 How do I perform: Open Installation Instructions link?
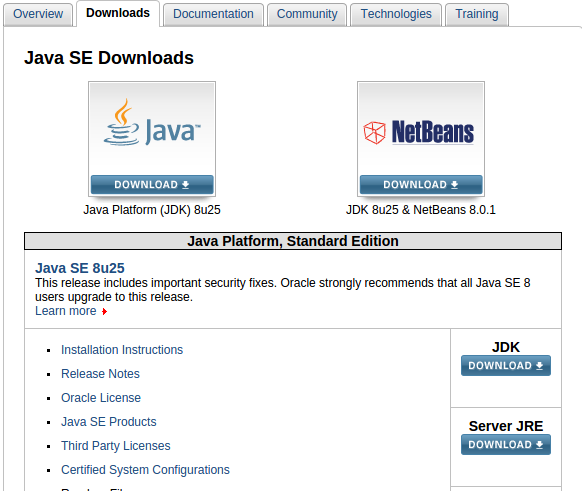pos(122,350)
